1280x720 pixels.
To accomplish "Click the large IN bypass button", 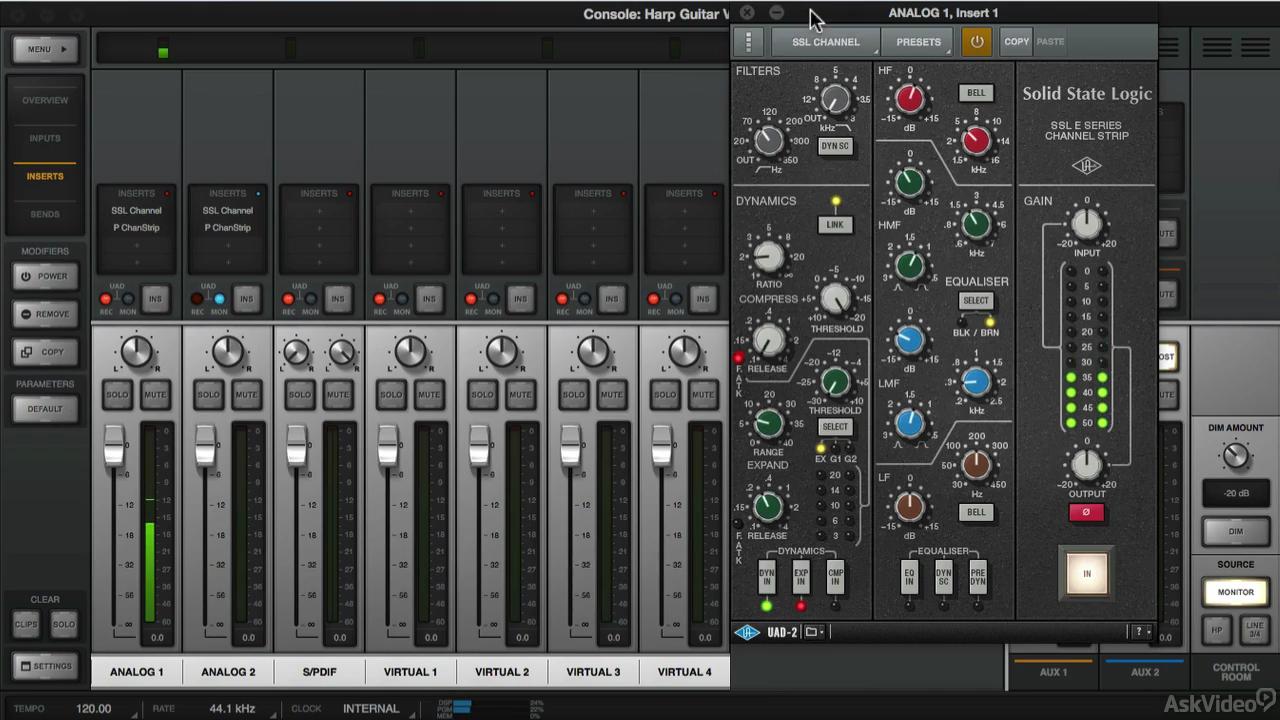I will click(x=1087, y=574).
